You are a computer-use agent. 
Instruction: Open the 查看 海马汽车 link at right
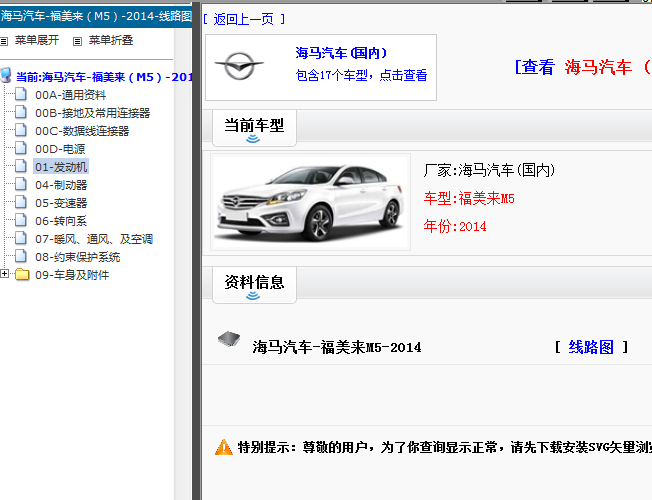(583, 67)
